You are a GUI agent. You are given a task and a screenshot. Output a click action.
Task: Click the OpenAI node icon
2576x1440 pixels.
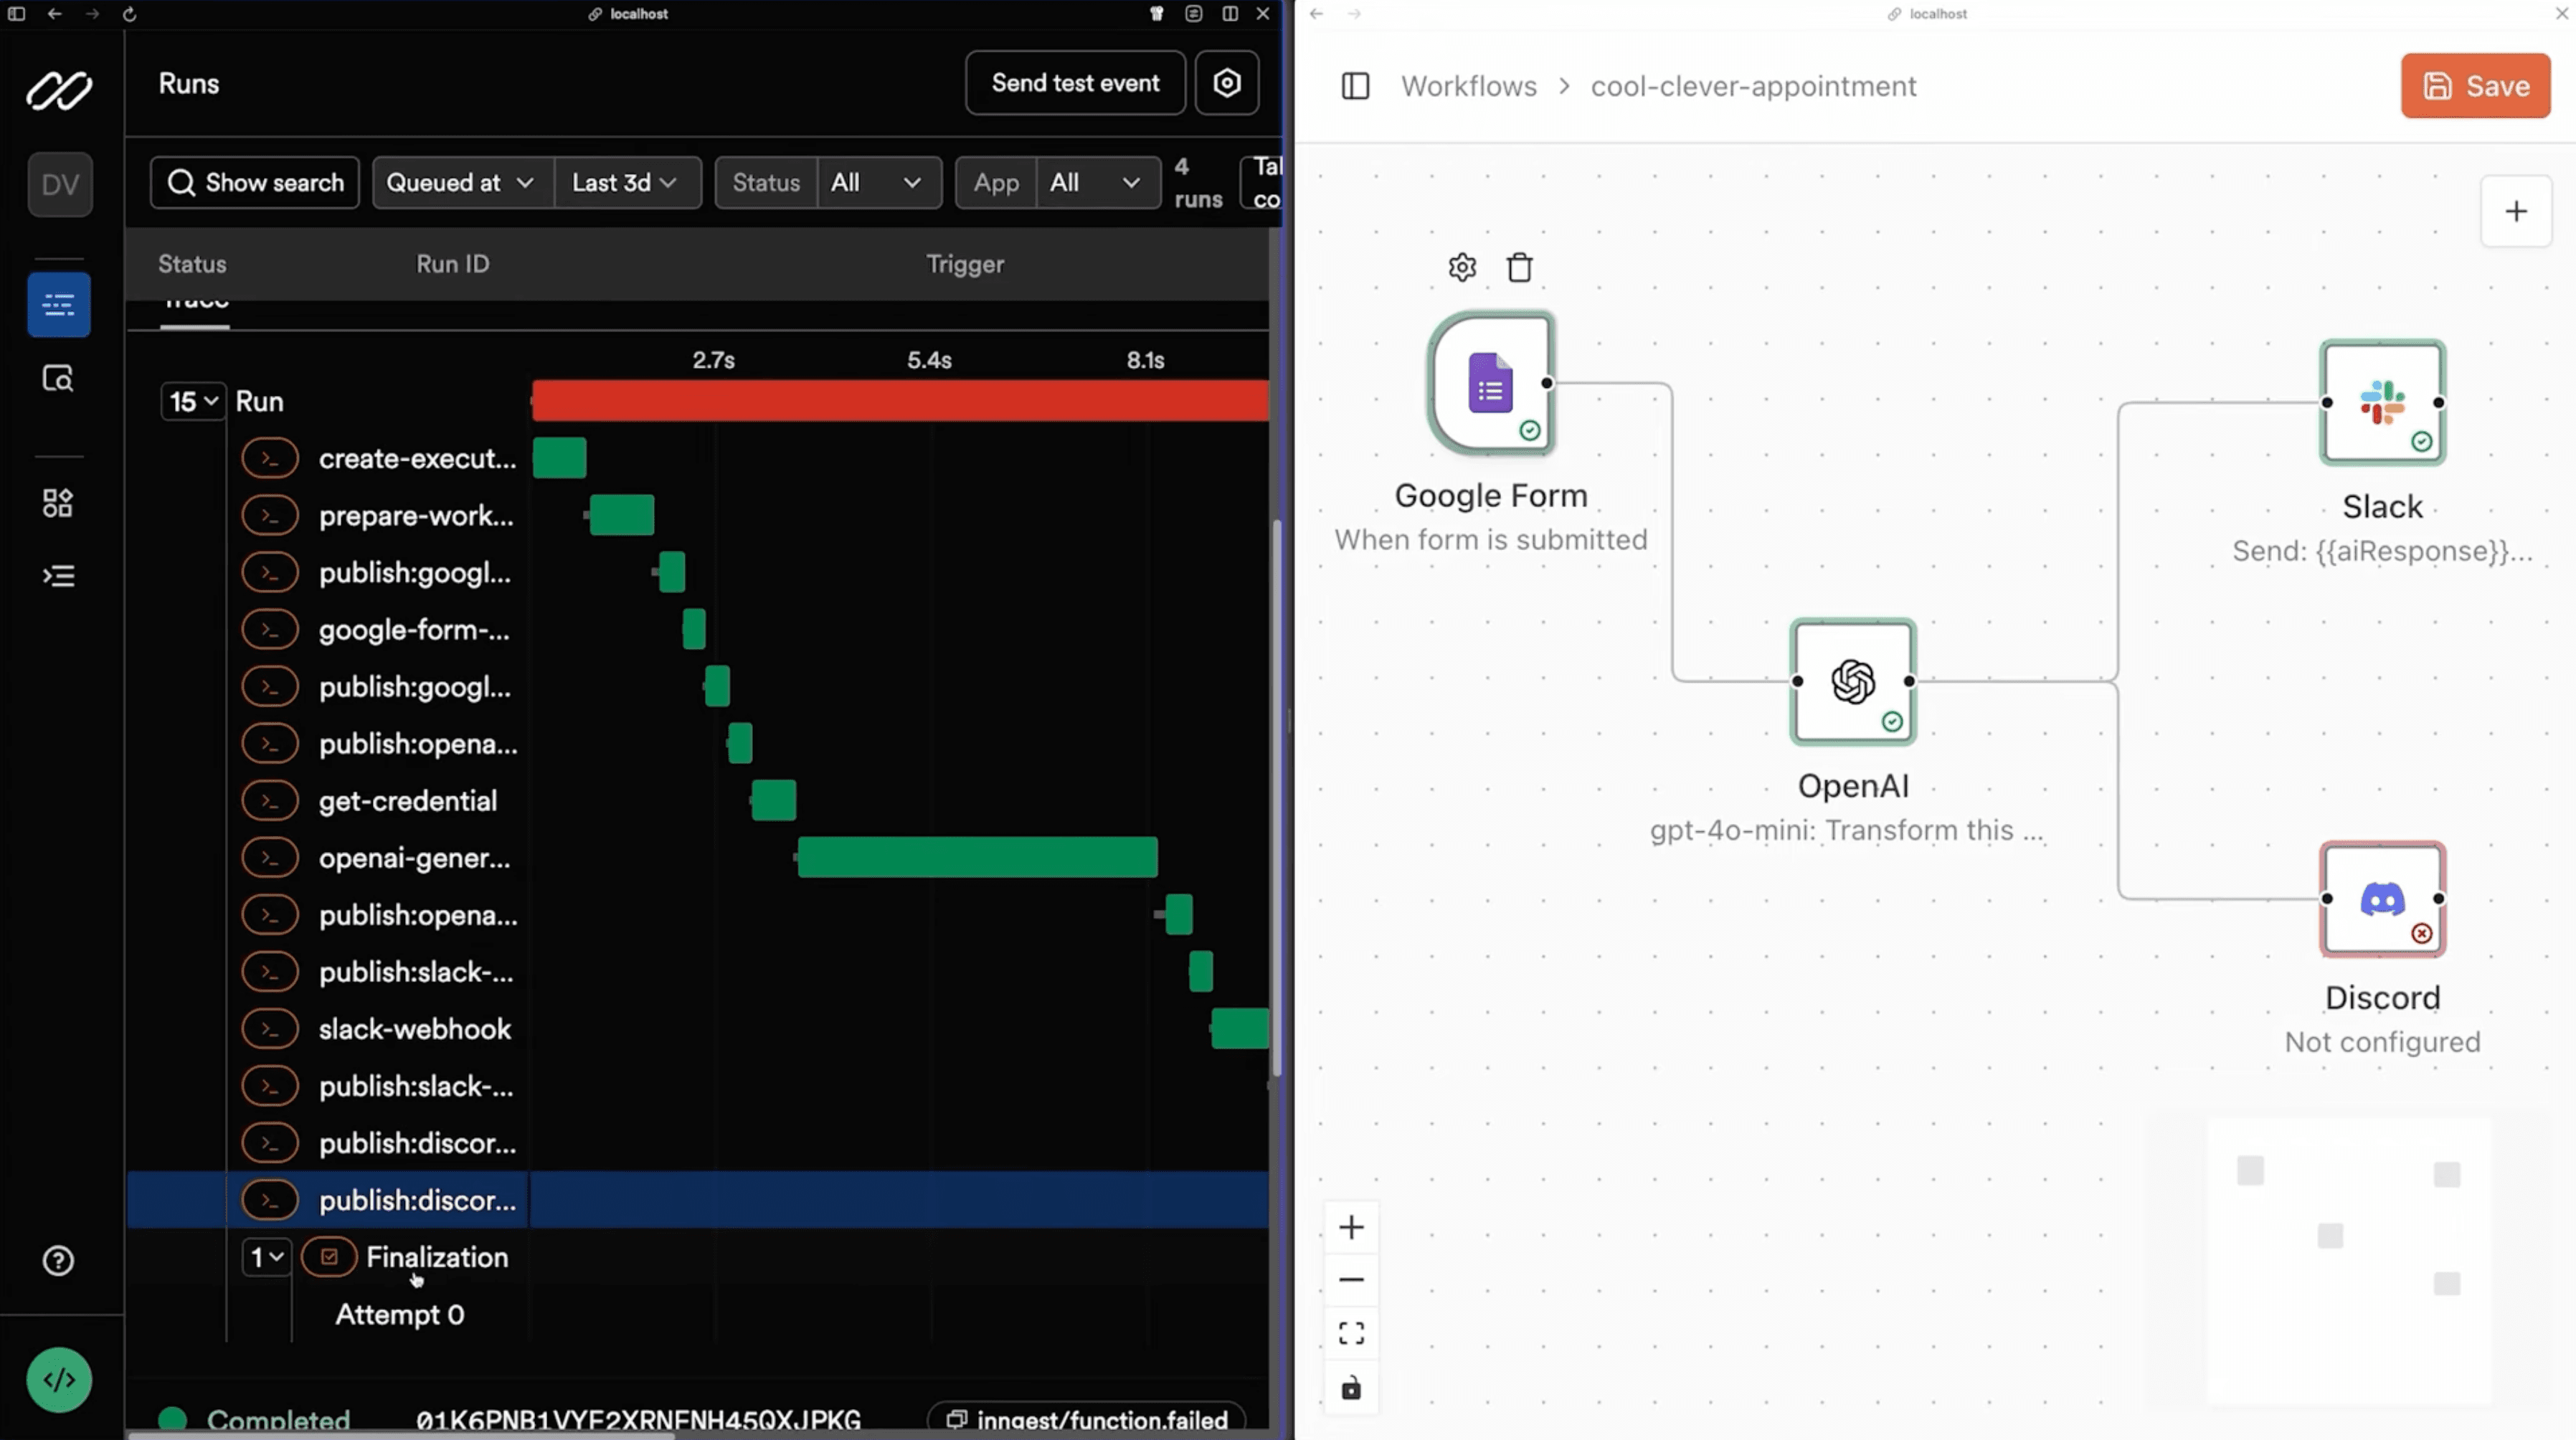[1852, 682]
